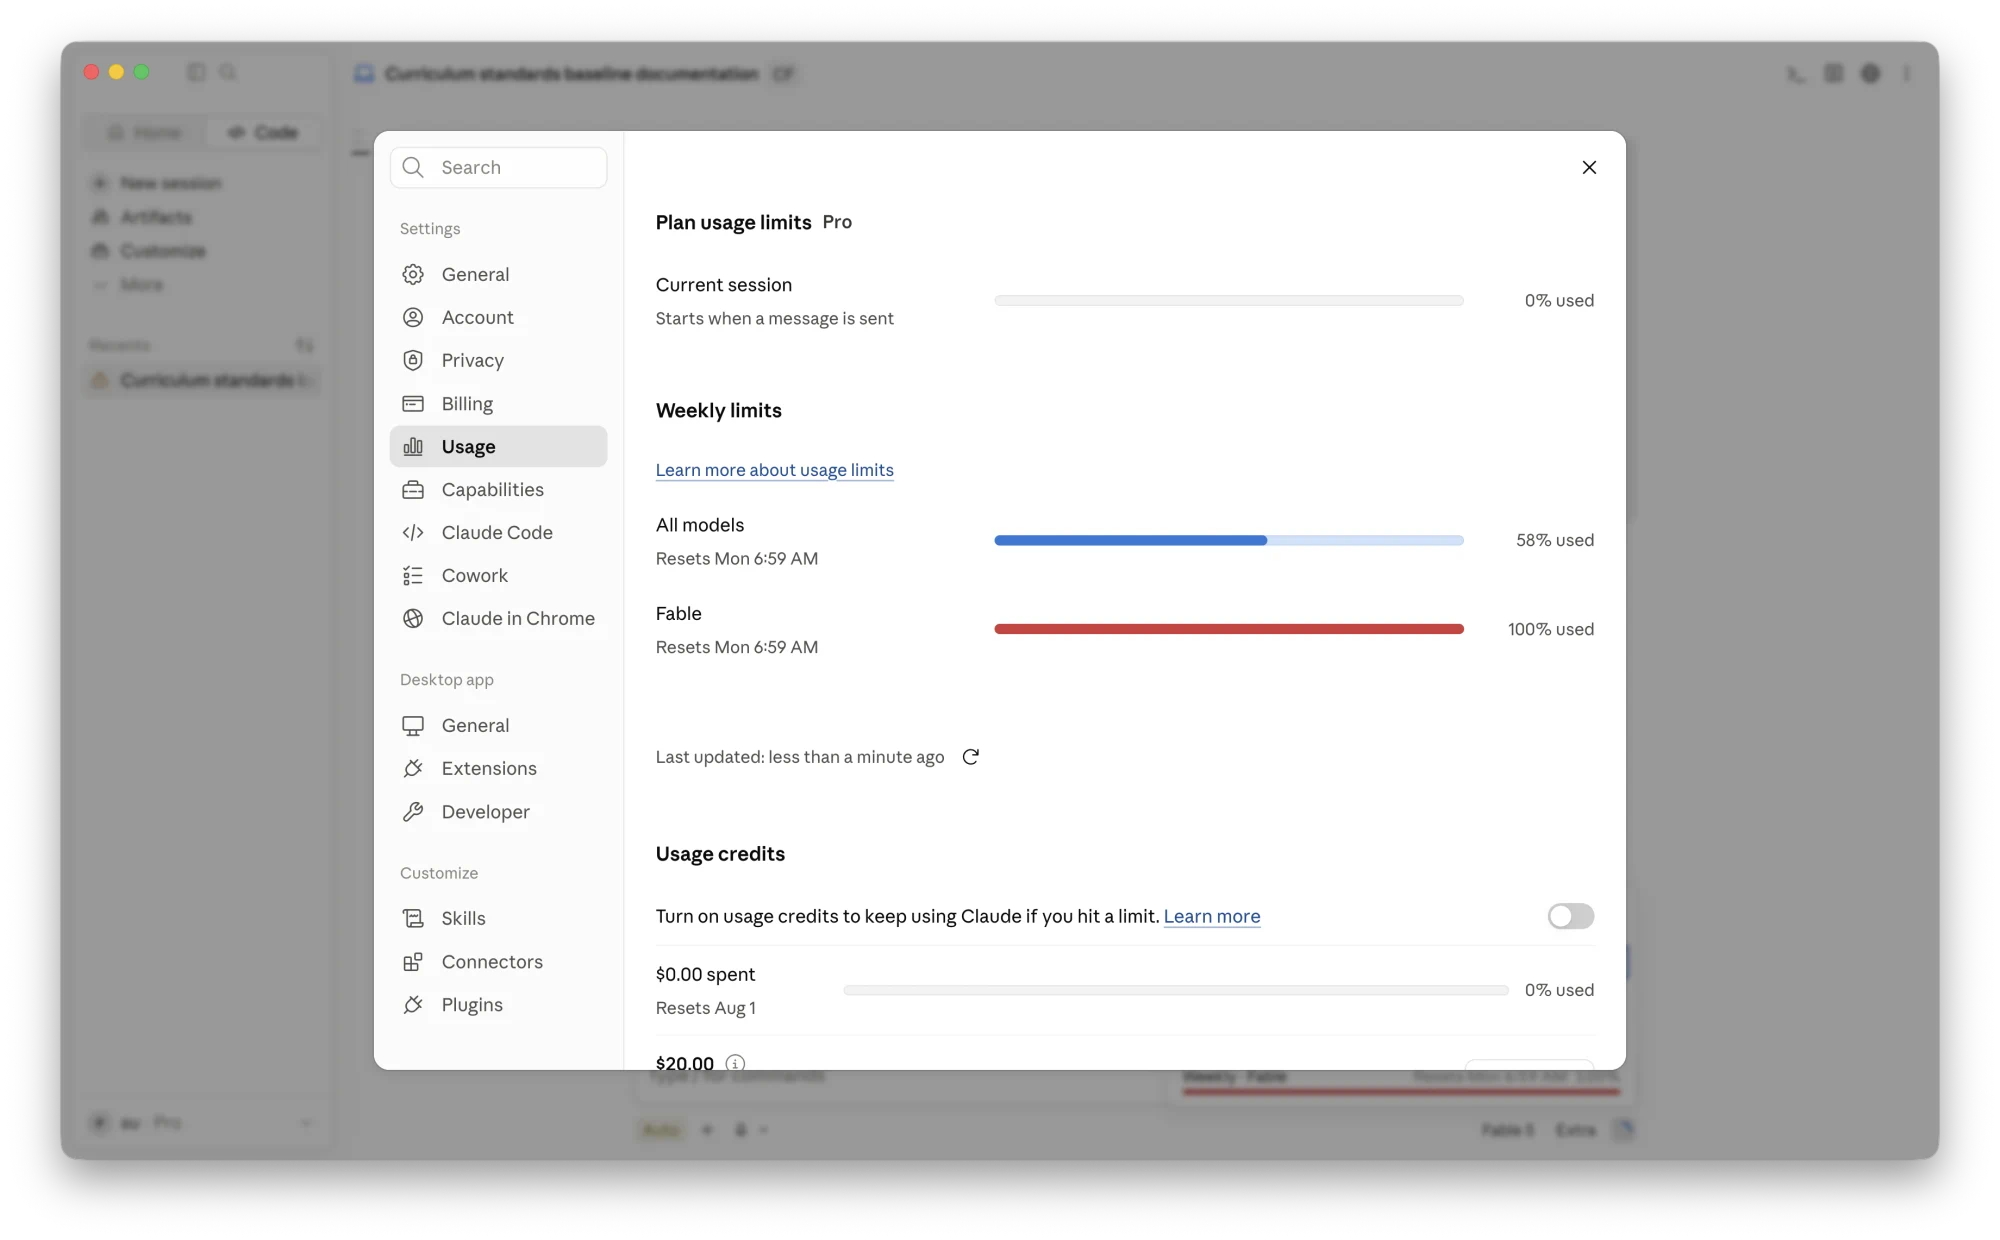Open the Learn more link for usage credits
The image size is (2000, 1240).
[x=1212, y=916]
